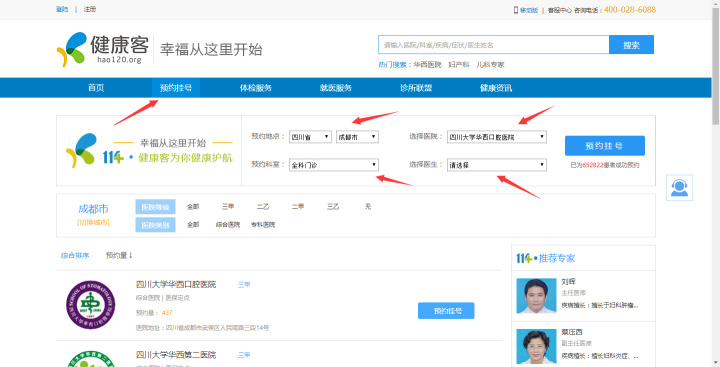The image size is (720, 367).
Task: Select 全部 in the 医院等级 row
Action: click(193, 207)
